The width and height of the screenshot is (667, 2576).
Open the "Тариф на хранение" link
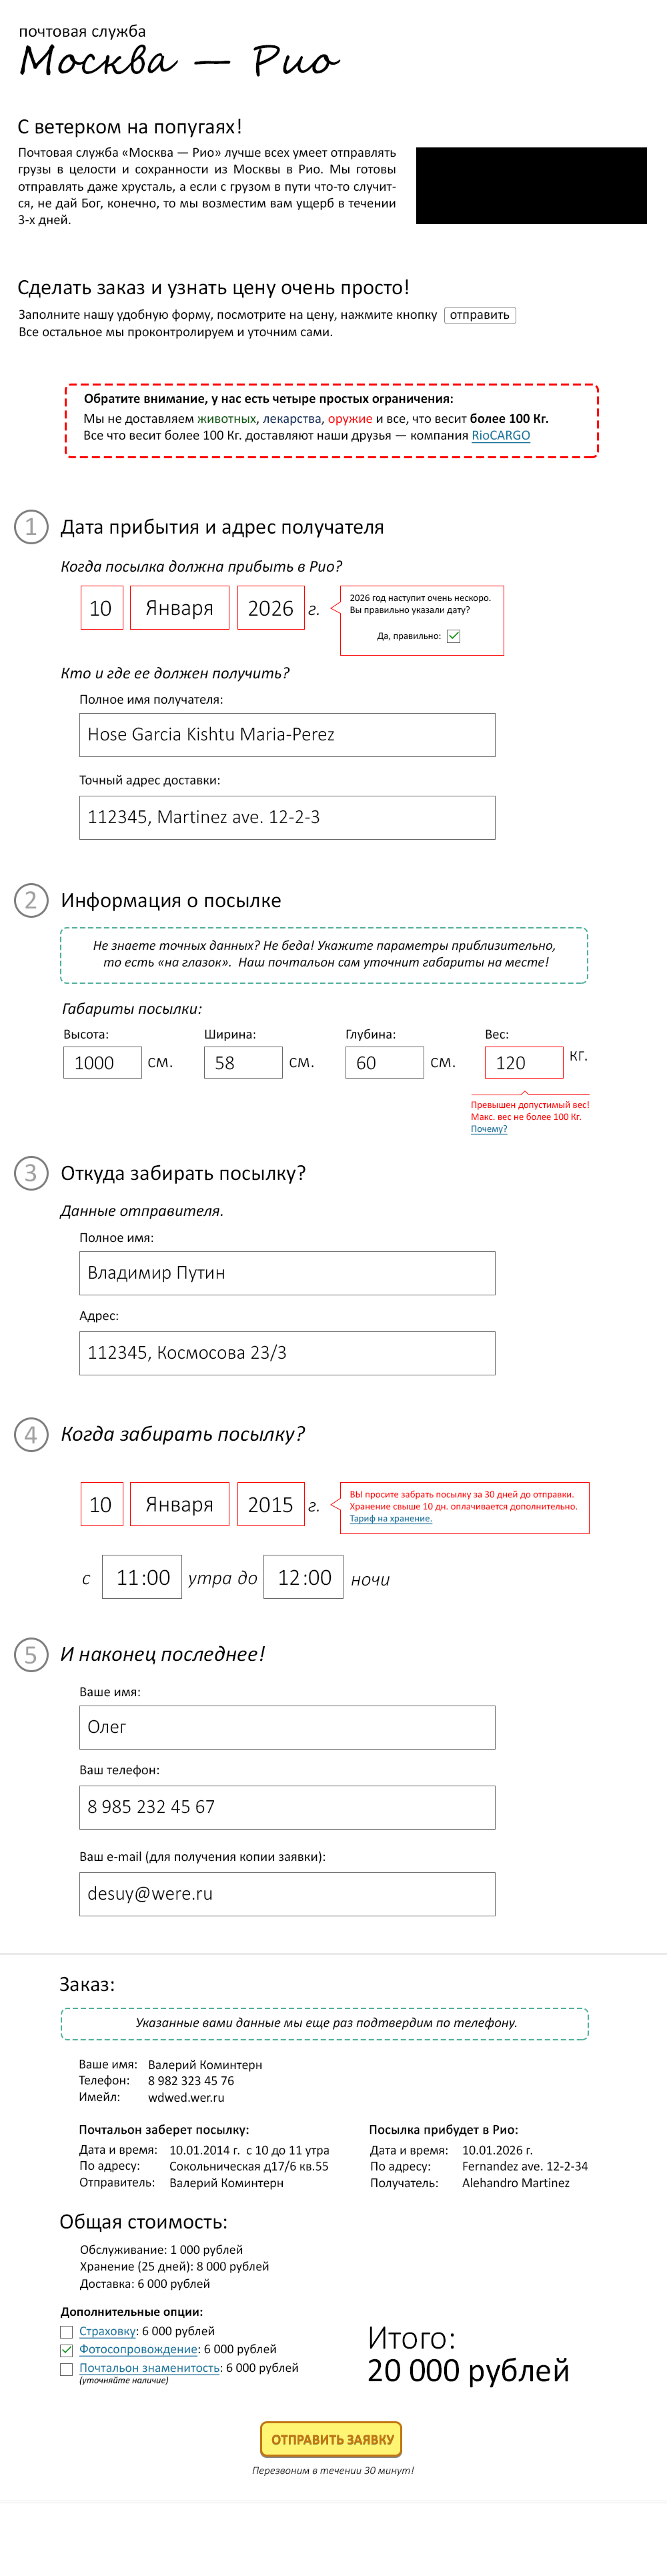(x=390, y=1518)
